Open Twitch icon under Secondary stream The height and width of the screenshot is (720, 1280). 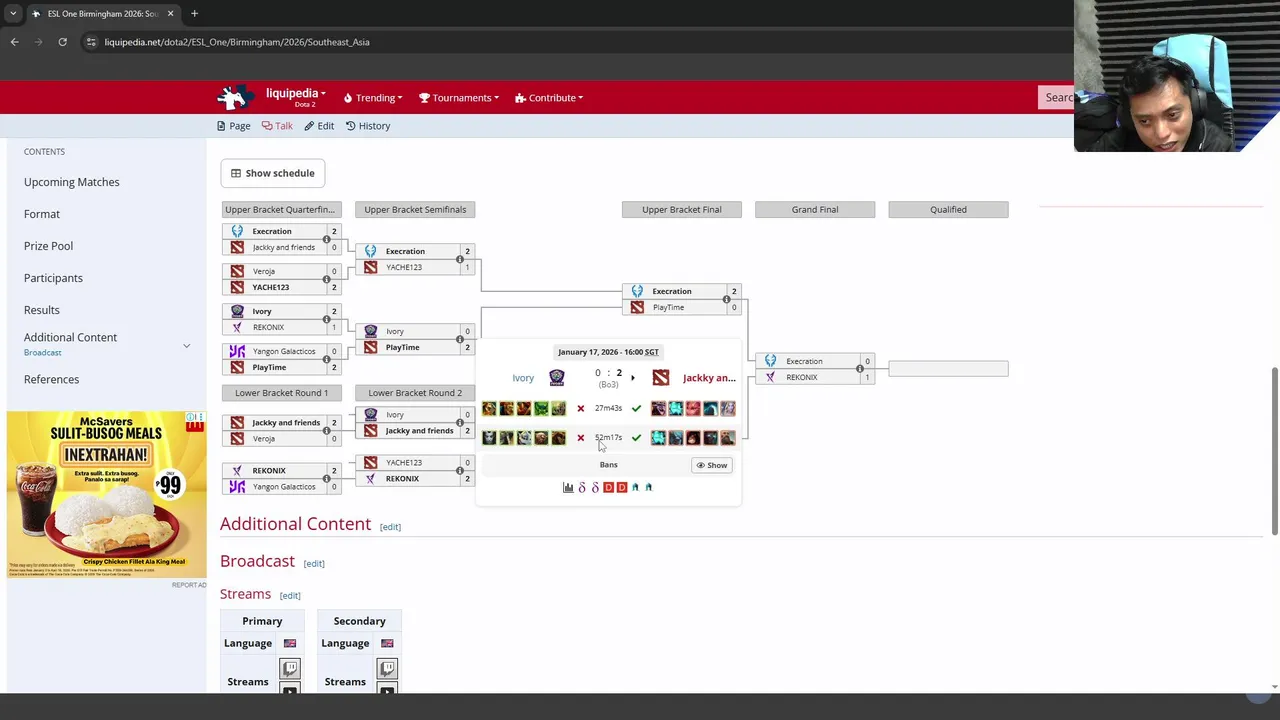(387, 668)
